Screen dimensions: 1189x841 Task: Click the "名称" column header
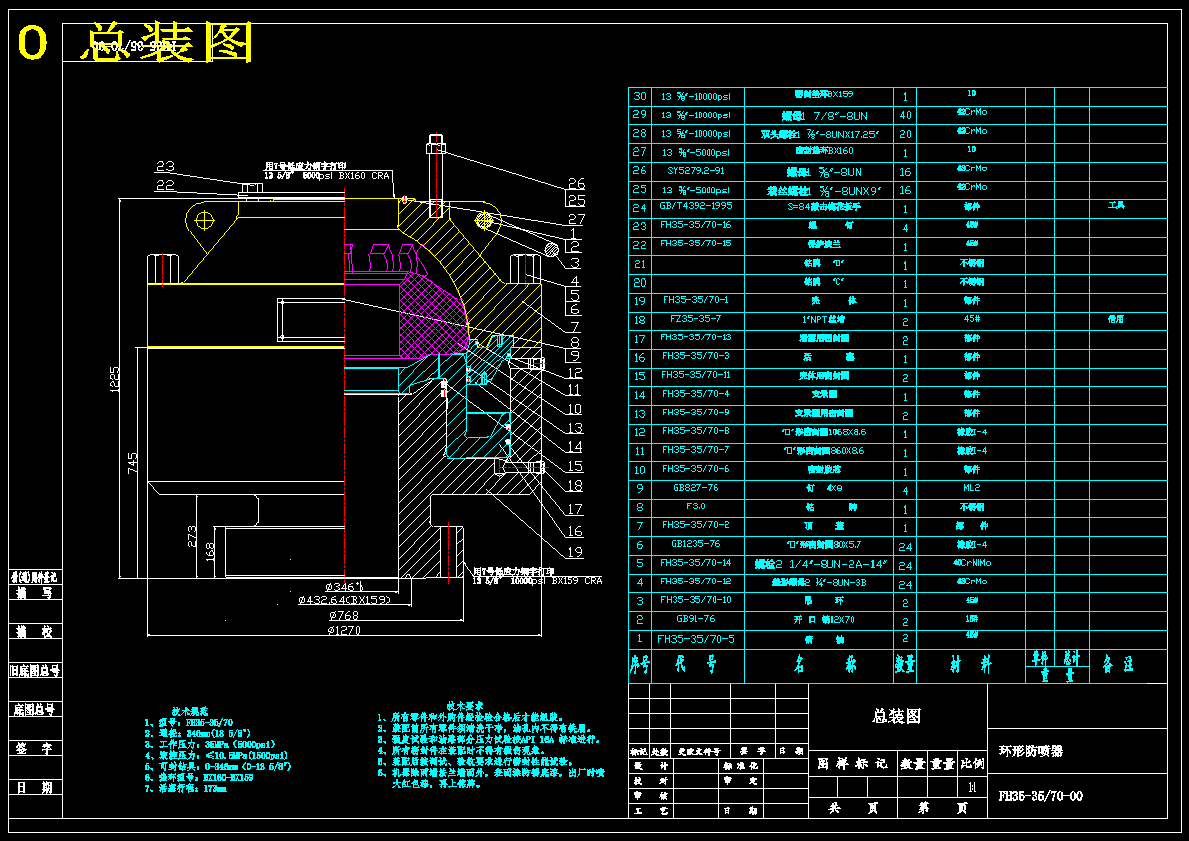tap(826, 665)
